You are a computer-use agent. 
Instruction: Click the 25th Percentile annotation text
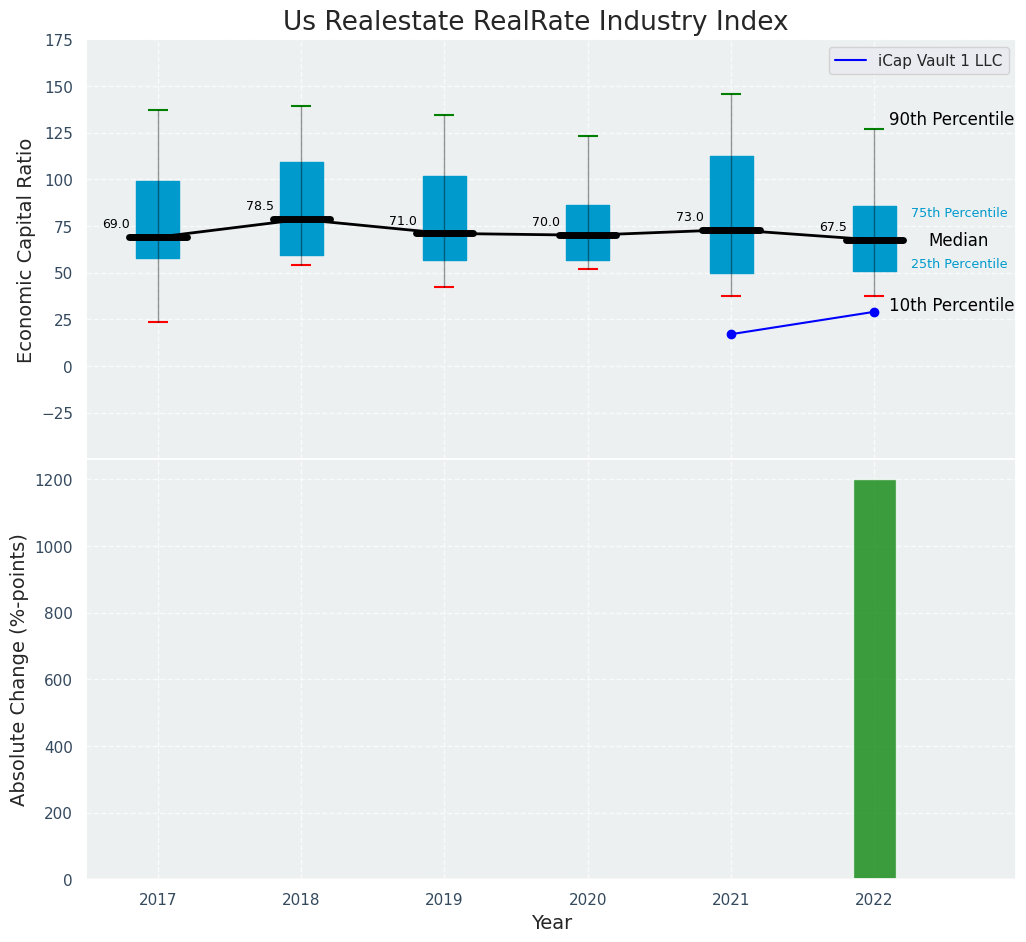coord(958,264)
